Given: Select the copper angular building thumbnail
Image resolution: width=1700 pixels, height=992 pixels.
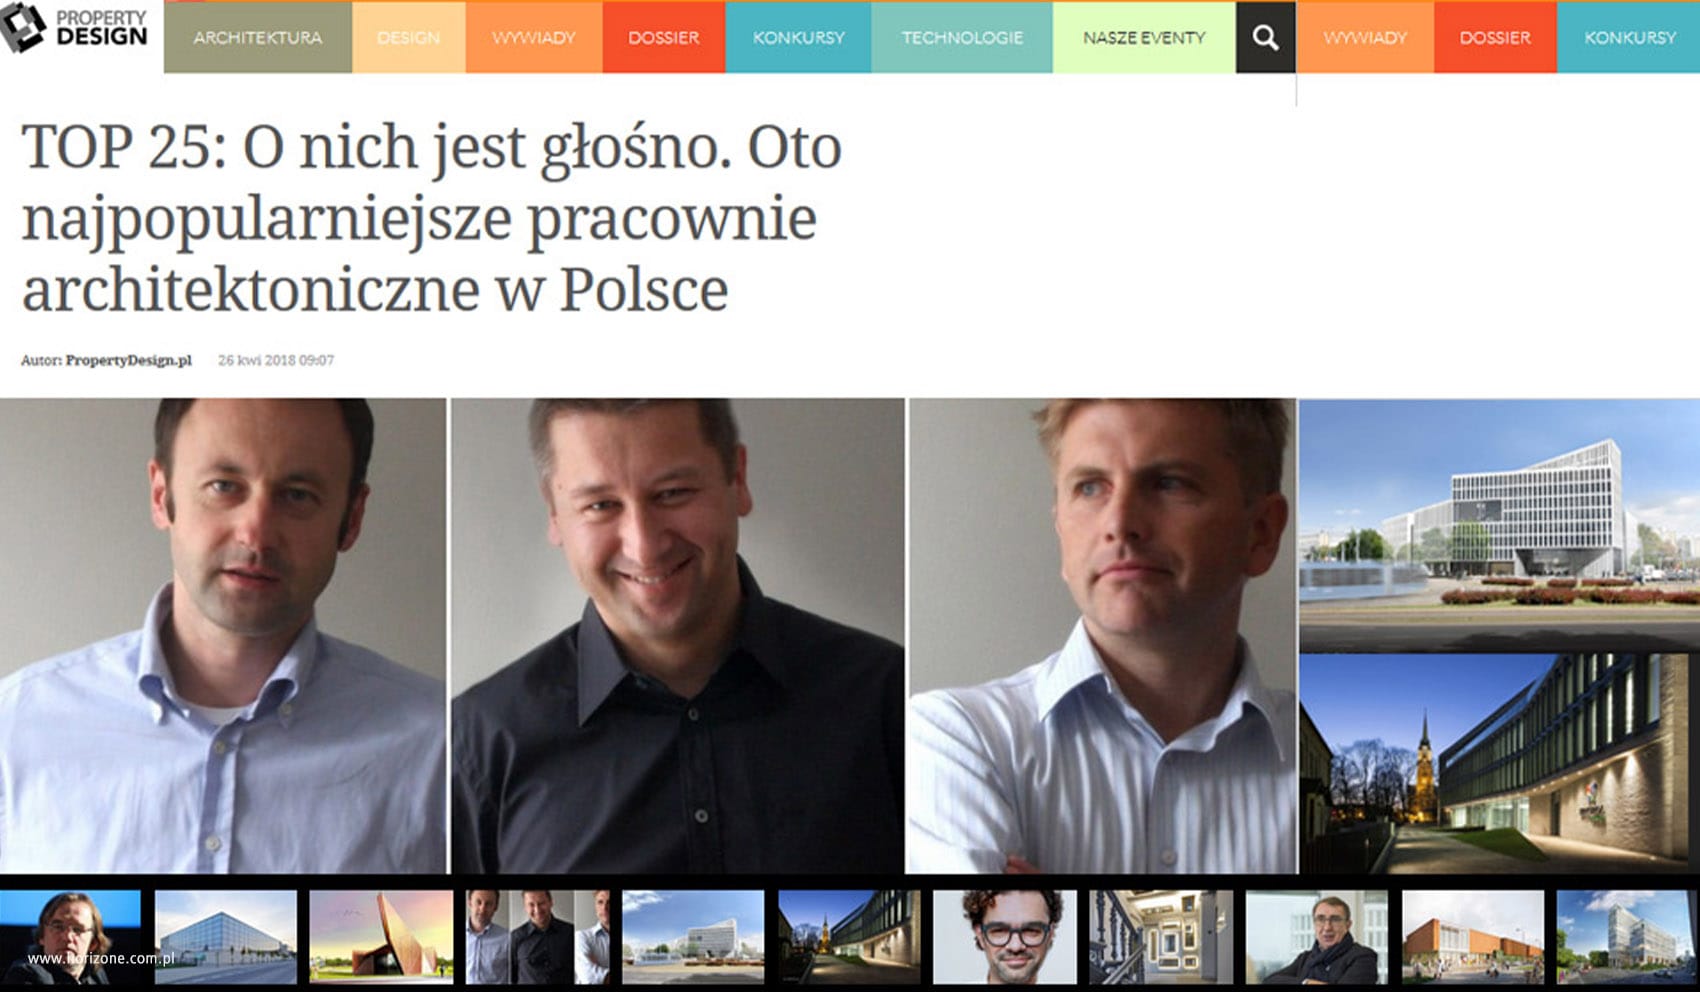Looking at the screenshot, I should point(381,937).
